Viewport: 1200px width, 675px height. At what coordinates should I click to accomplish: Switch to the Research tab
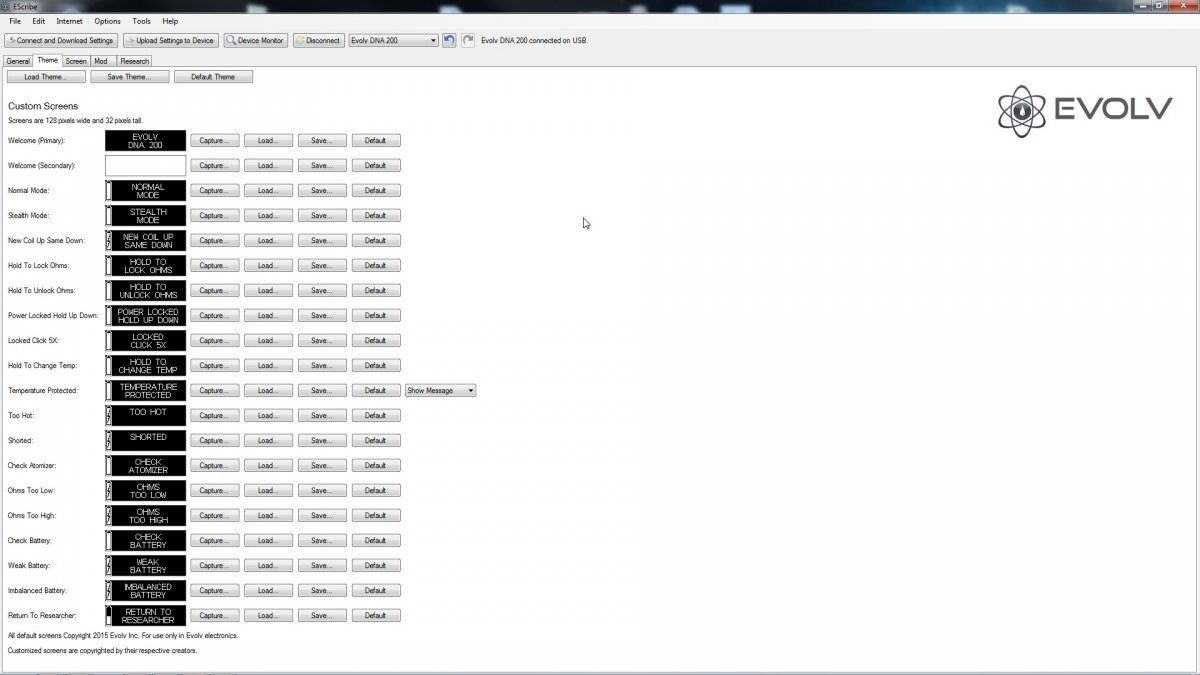pyautogui.click(x=134, y=61)
